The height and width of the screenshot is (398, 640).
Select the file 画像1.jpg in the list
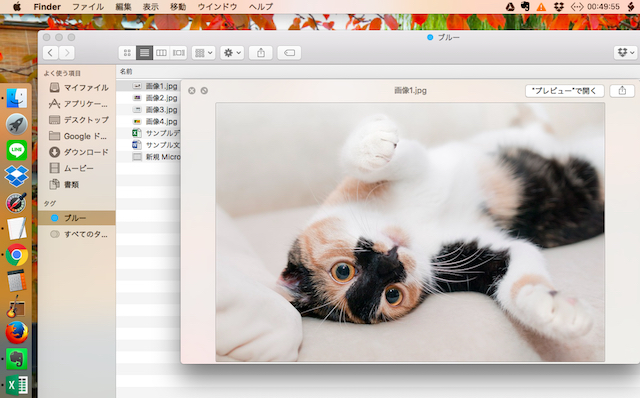149,86
